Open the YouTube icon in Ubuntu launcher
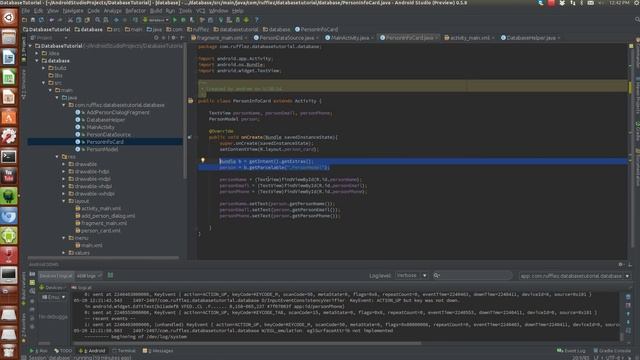The width and height of the screenshot is (640, 360). (x=9, y=176)
